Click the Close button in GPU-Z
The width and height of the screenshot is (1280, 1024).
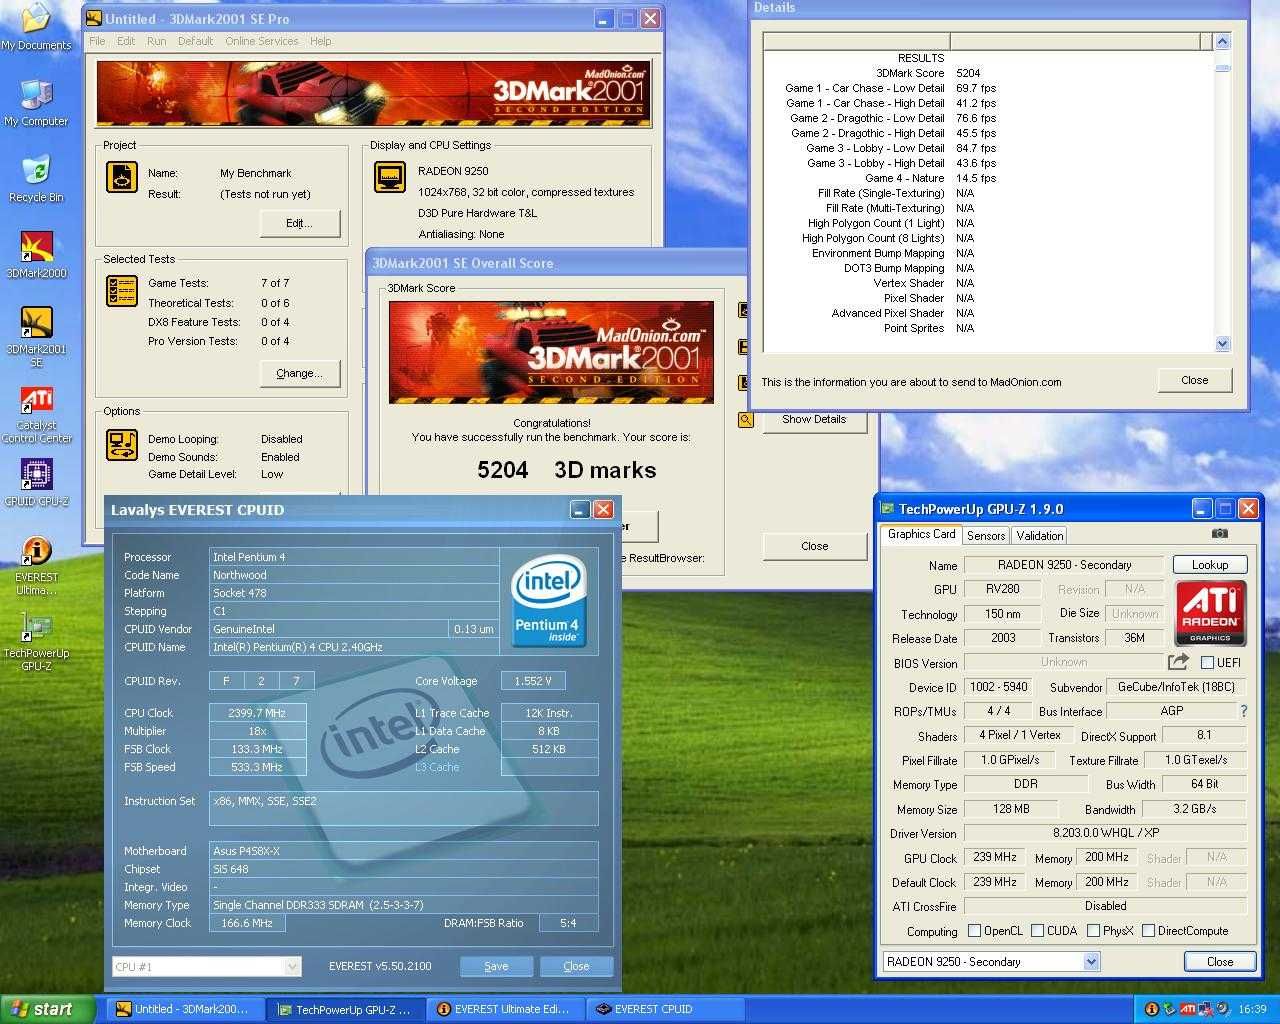coord(1220,962)
